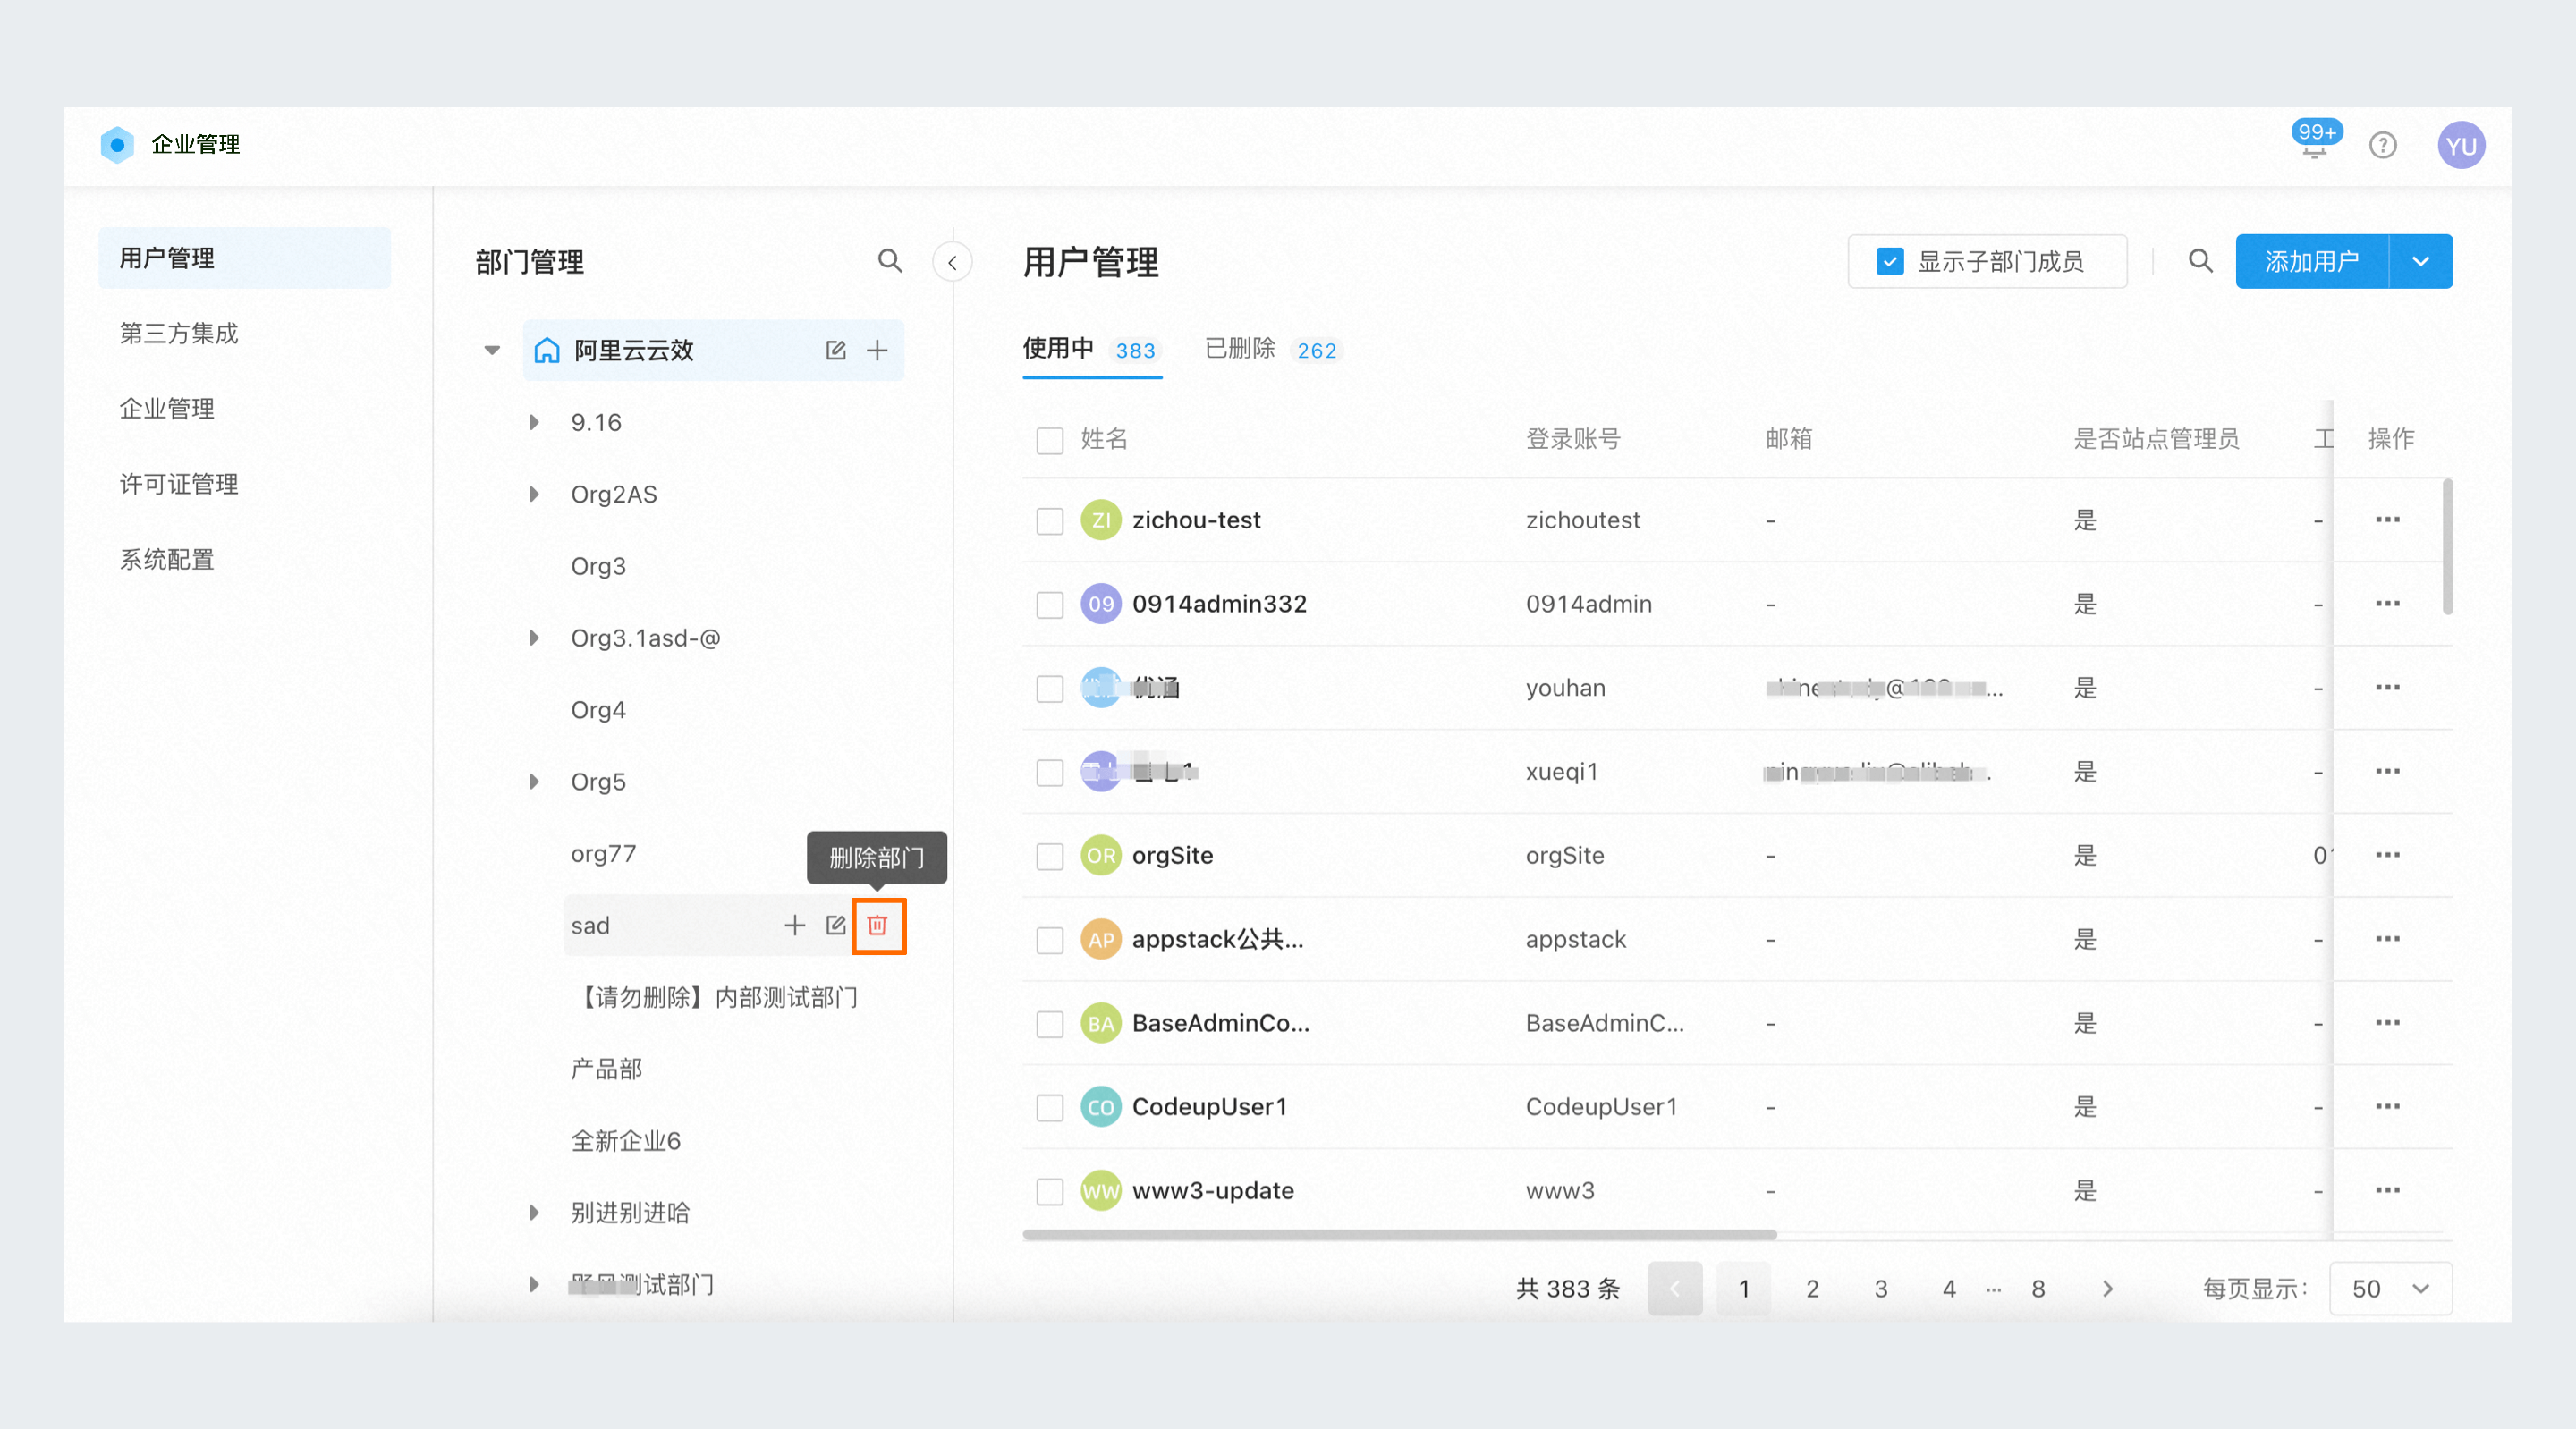The width and height of the screenshot is (2576, 1429).
Task: Collapse the 阿里云云效 tree node
Action: pos(492,350)
